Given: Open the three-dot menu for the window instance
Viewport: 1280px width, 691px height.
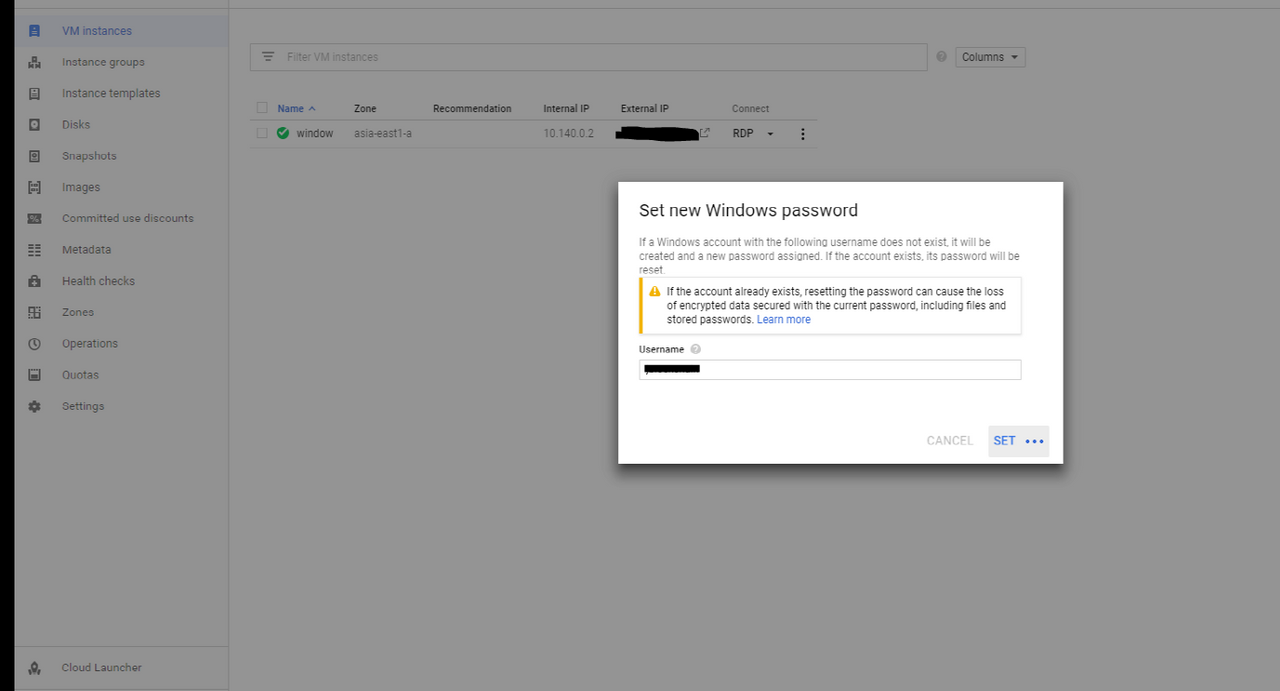Looking at the screenshot, I should [802, 134].
